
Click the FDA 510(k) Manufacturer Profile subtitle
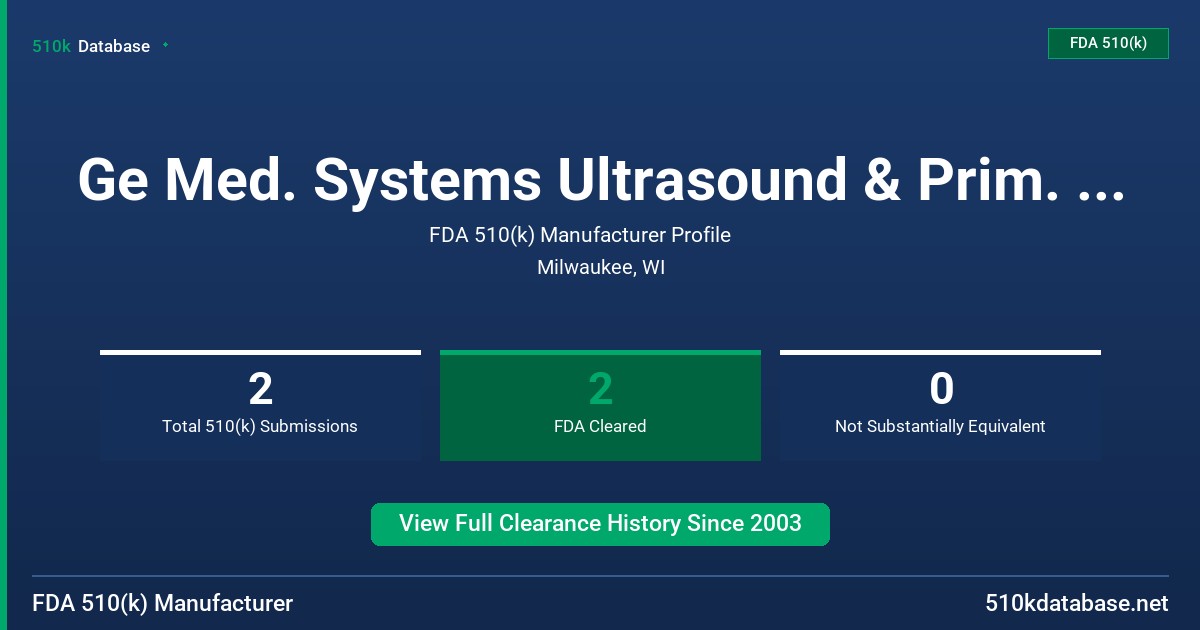(x=580, y=235)
